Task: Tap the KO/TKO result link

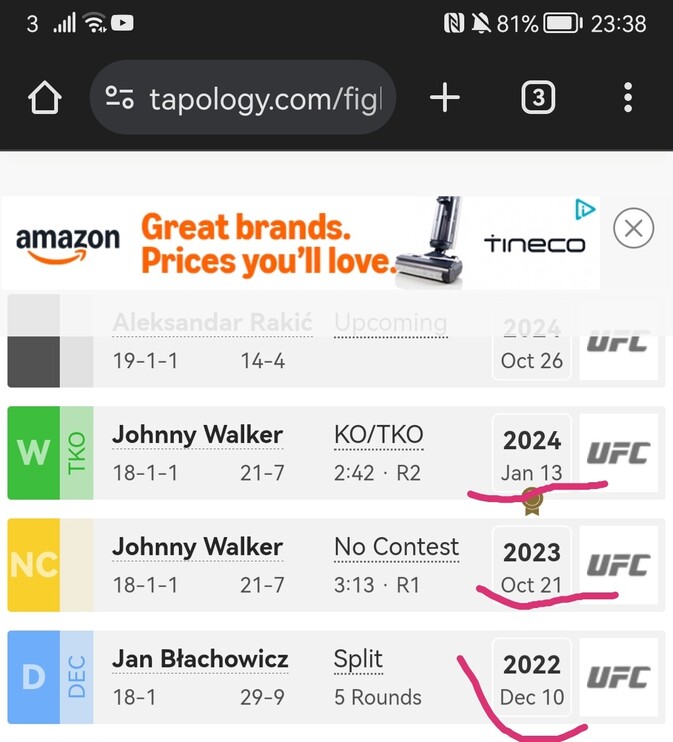Action: pyautogui.click(x=379, y=435)
